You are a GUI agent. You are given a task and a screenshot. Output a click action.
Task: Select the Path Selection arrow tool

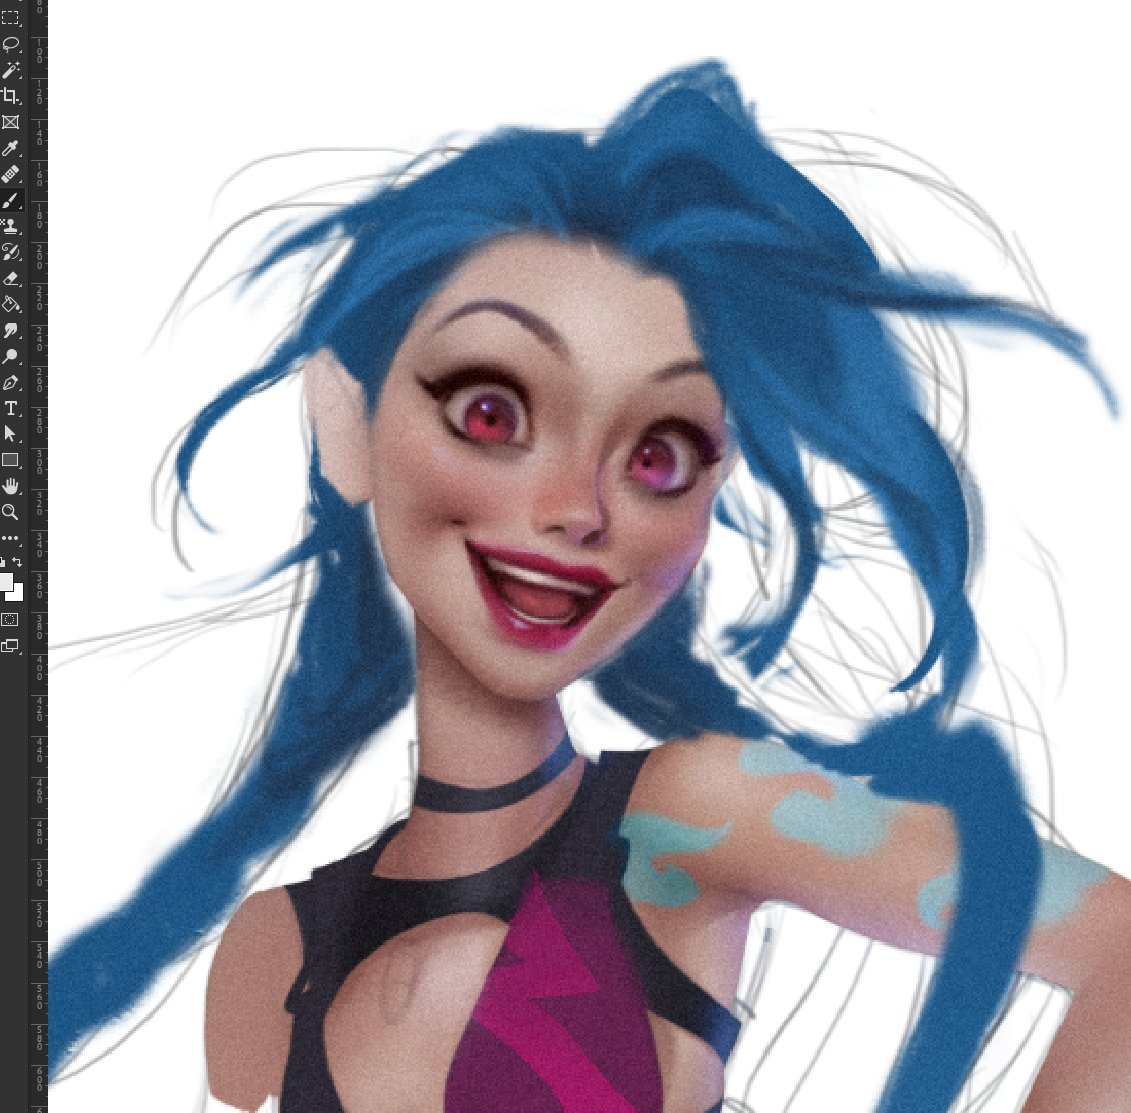click(x=10, y=434)
